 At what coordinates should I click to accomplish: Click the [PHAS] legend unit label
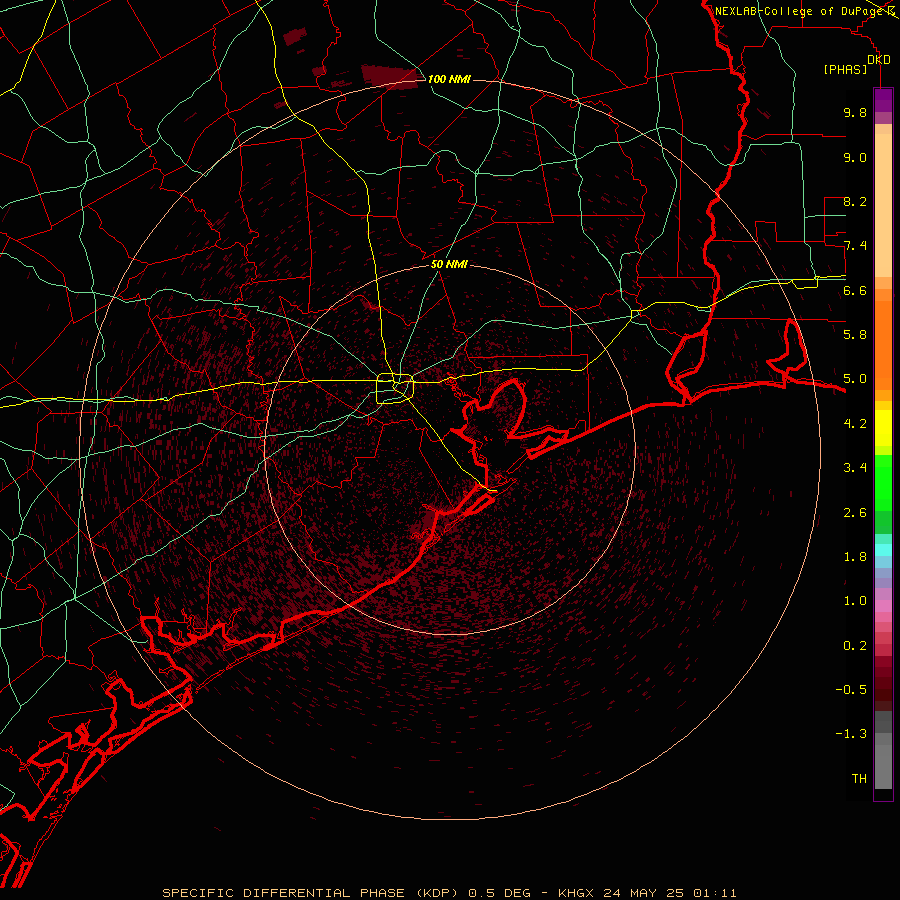coord(845,70)
